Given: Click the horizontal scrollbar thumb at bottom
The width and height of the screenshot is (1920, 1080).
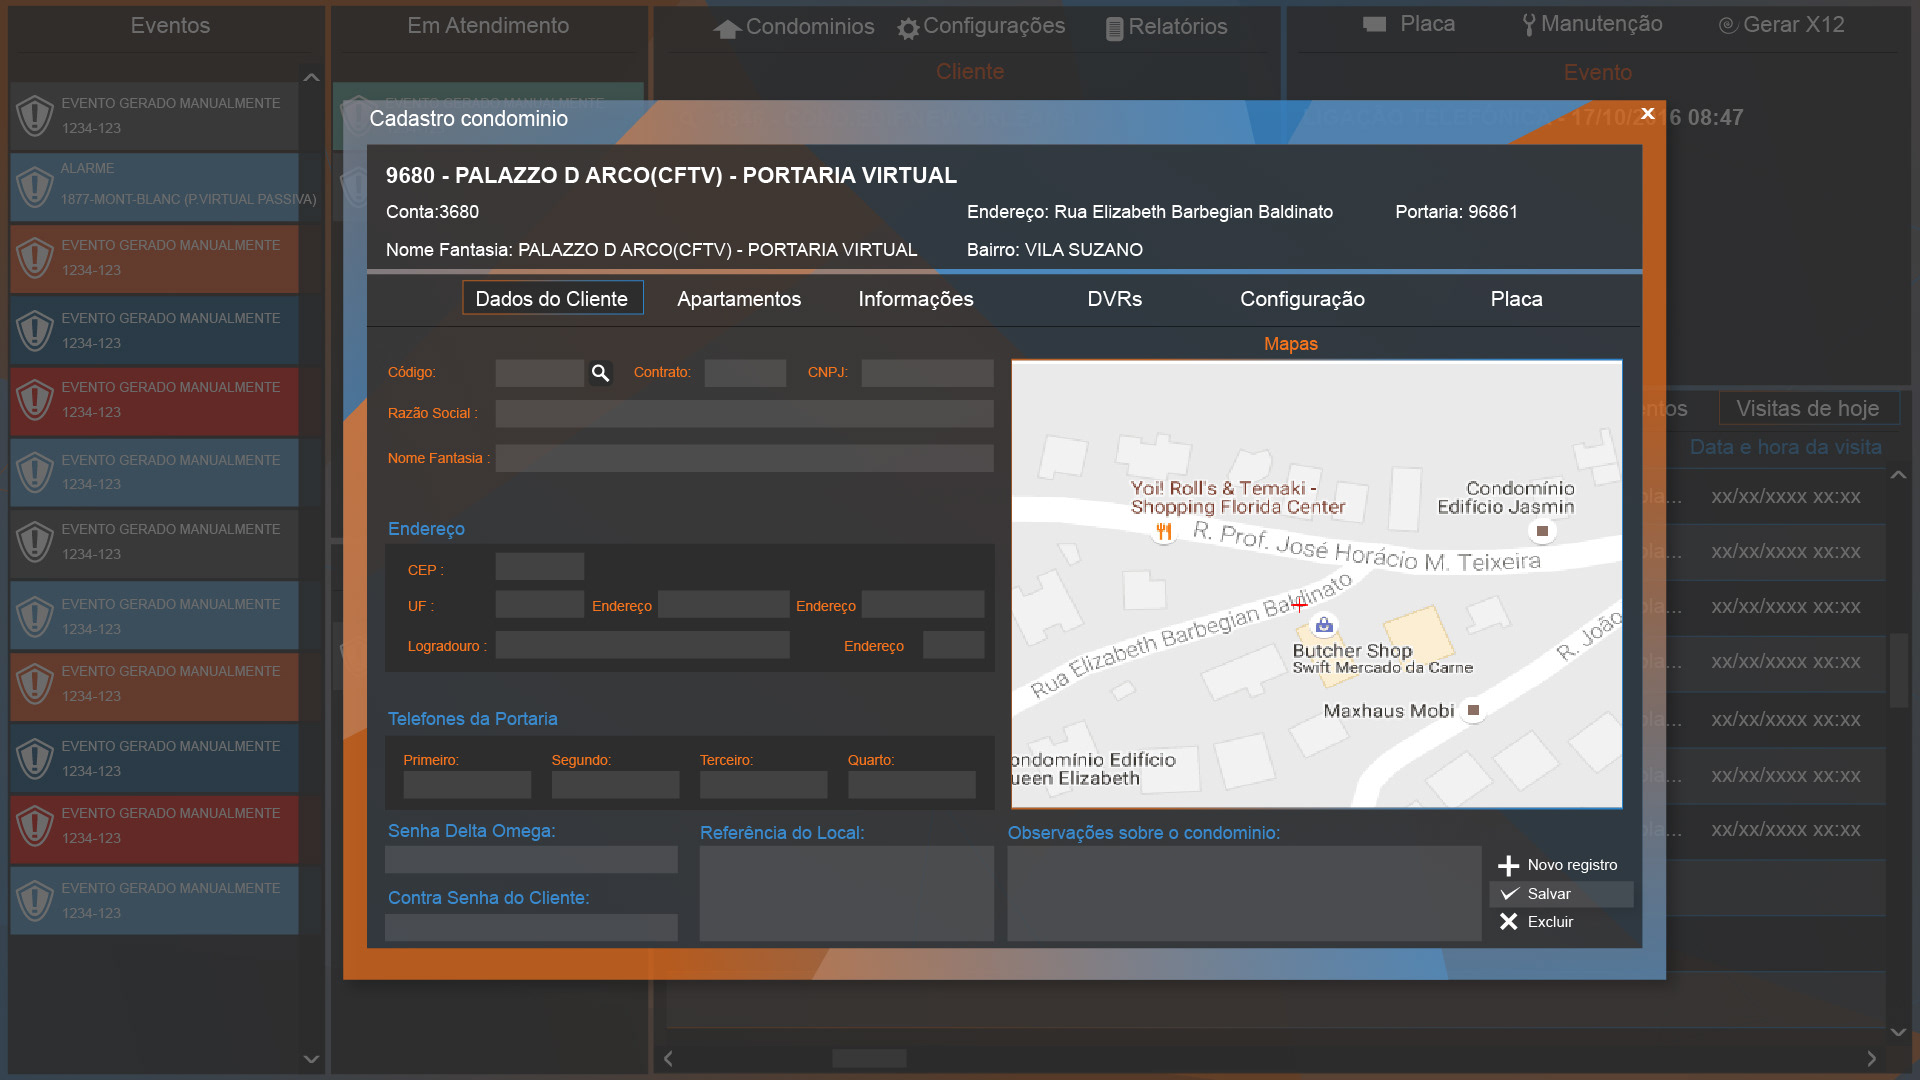Looking at the screenshot, I should click(870, 1058).
